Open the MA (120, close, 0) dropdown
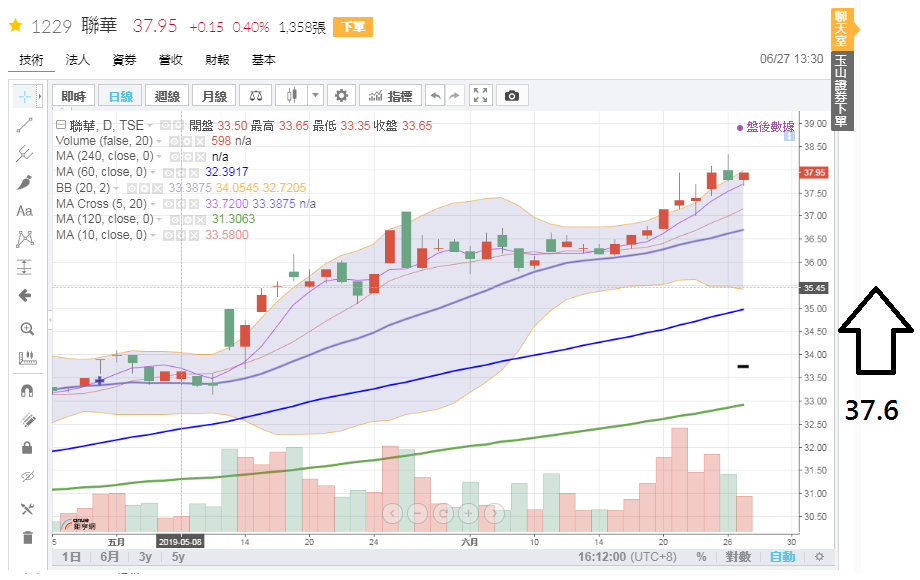 tap(160, 219)
